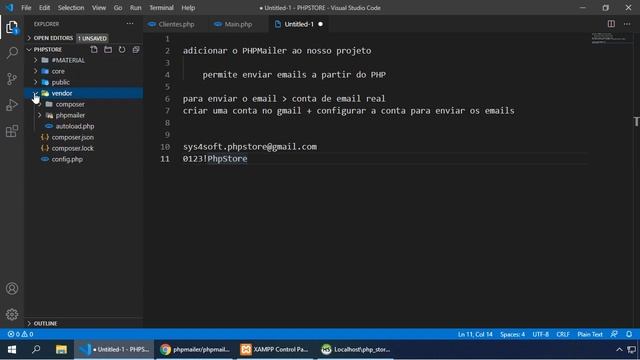640x360 pixels.
Task: Open Accounts menu in activity bar
Action: (12, 289)
